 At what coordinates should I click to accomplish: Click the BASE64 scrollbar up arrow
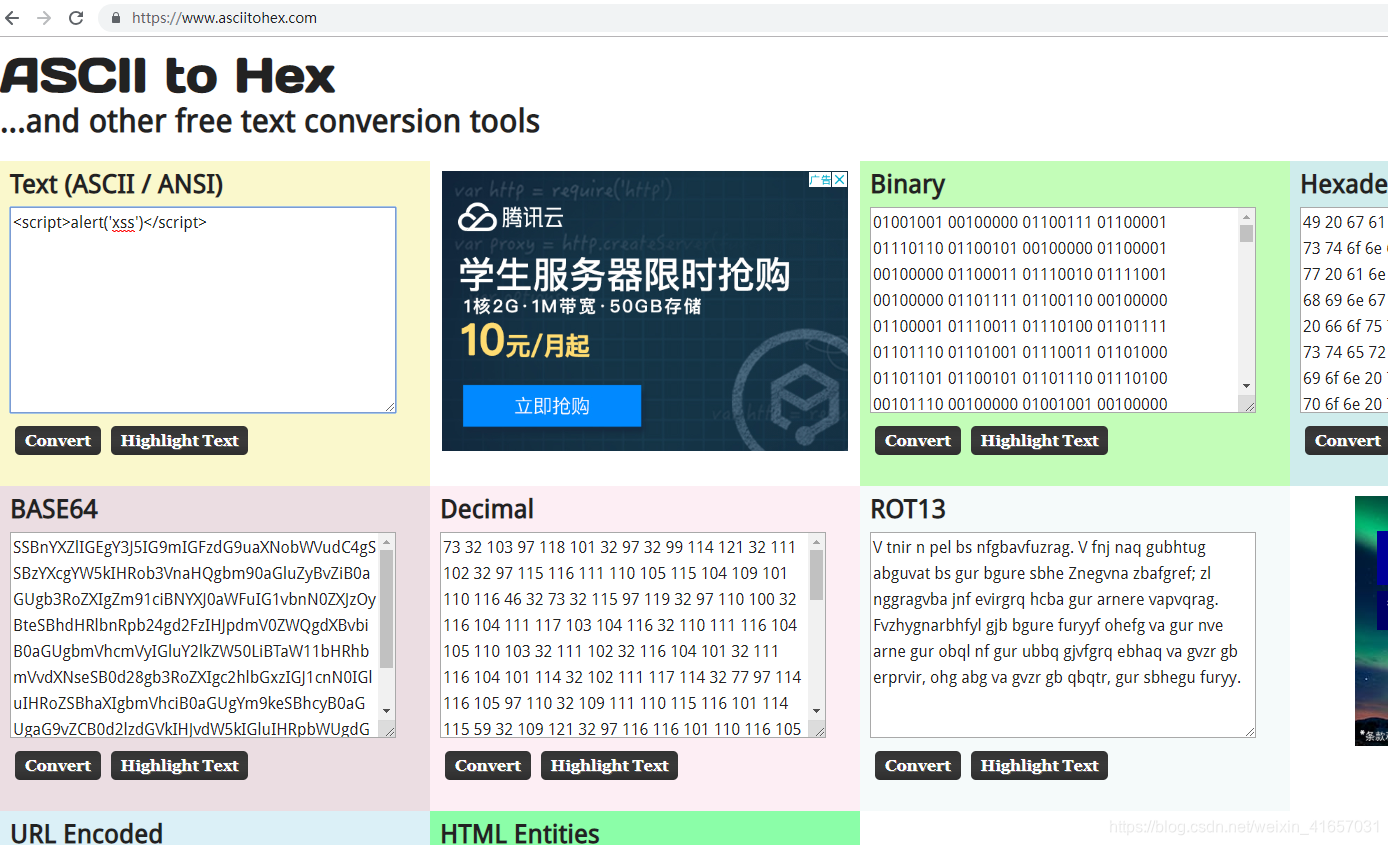click(x=386, y=542)
